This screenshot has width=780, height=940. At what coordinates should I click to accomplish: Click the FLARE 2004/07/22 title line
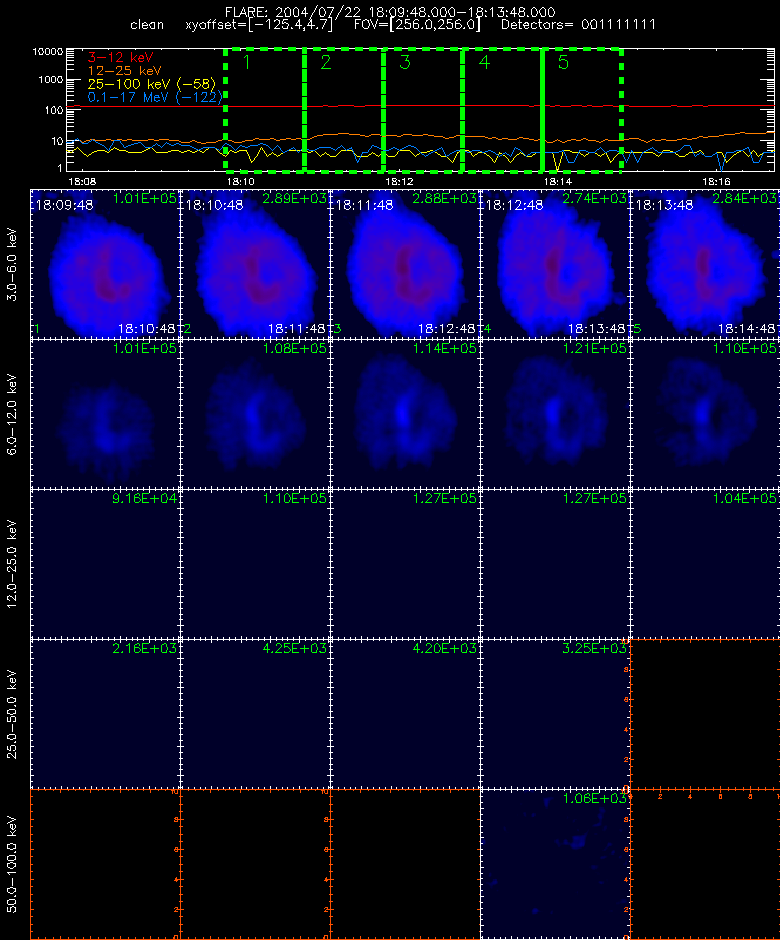(x=390, y=12)
